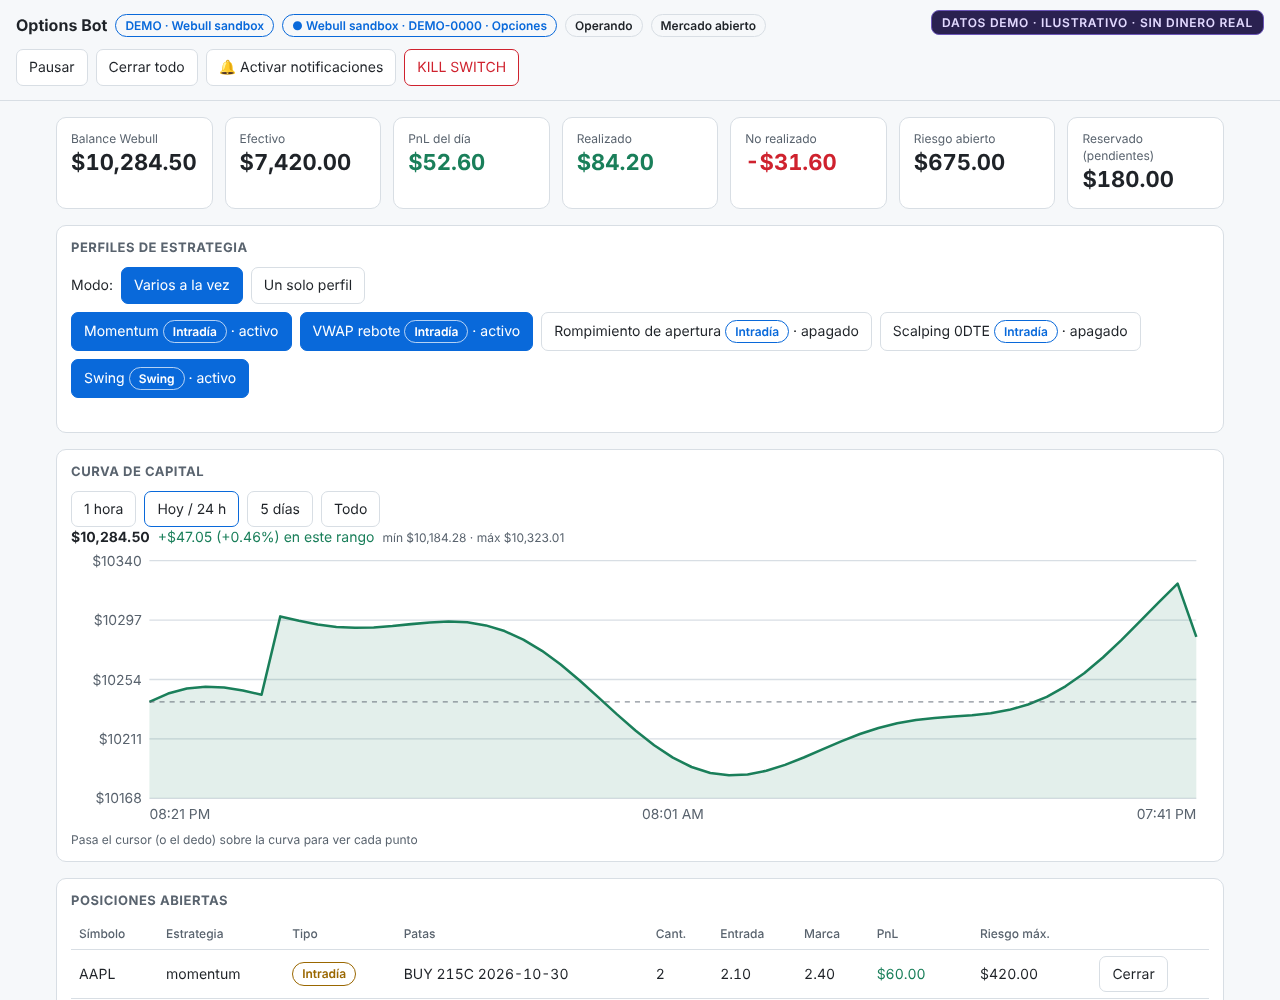Click the DATOS DEMO ILUSTRATIVO banner

1097,23
